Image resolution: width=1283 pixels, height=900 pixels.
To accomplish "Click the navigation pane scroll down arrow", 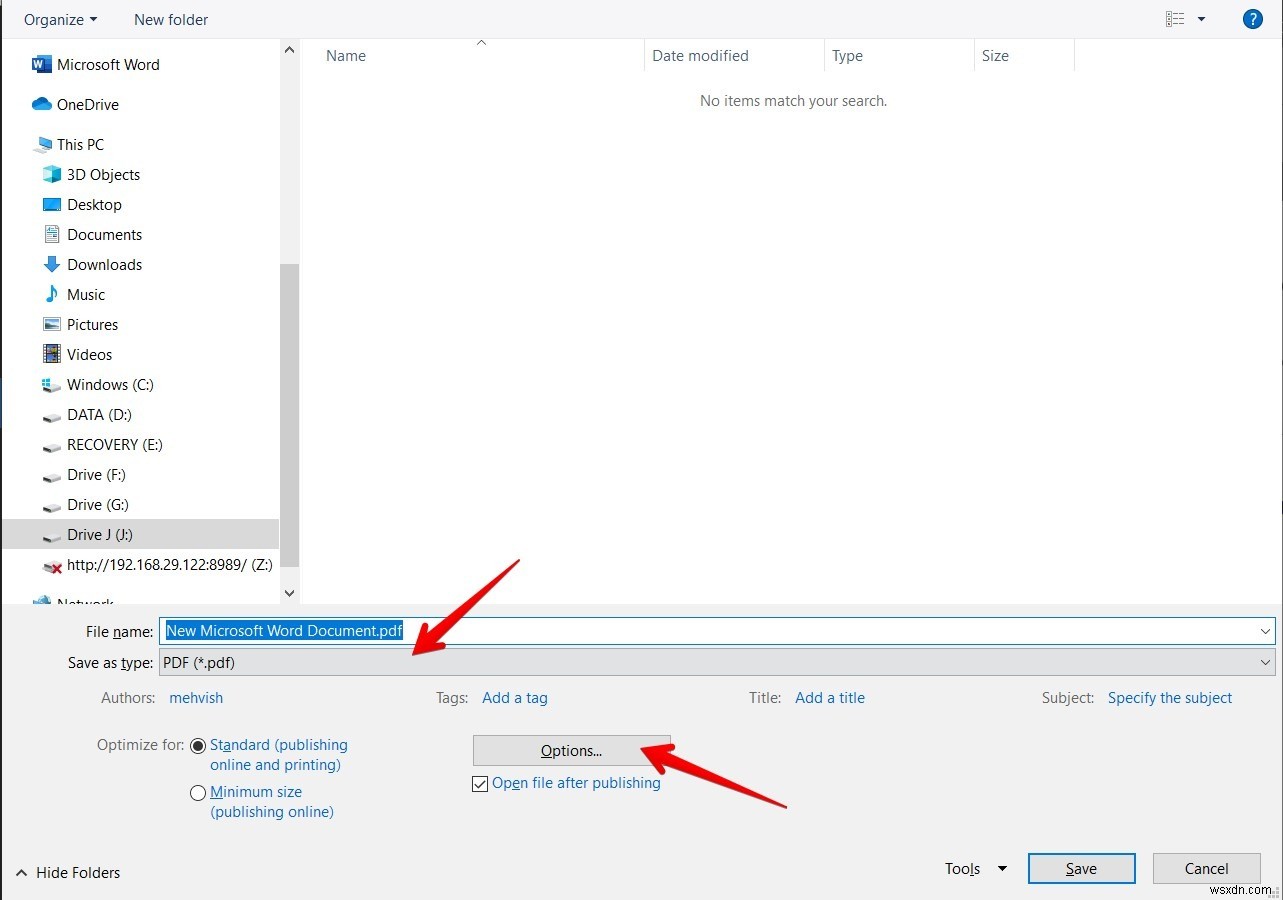I will click(289, 593).
